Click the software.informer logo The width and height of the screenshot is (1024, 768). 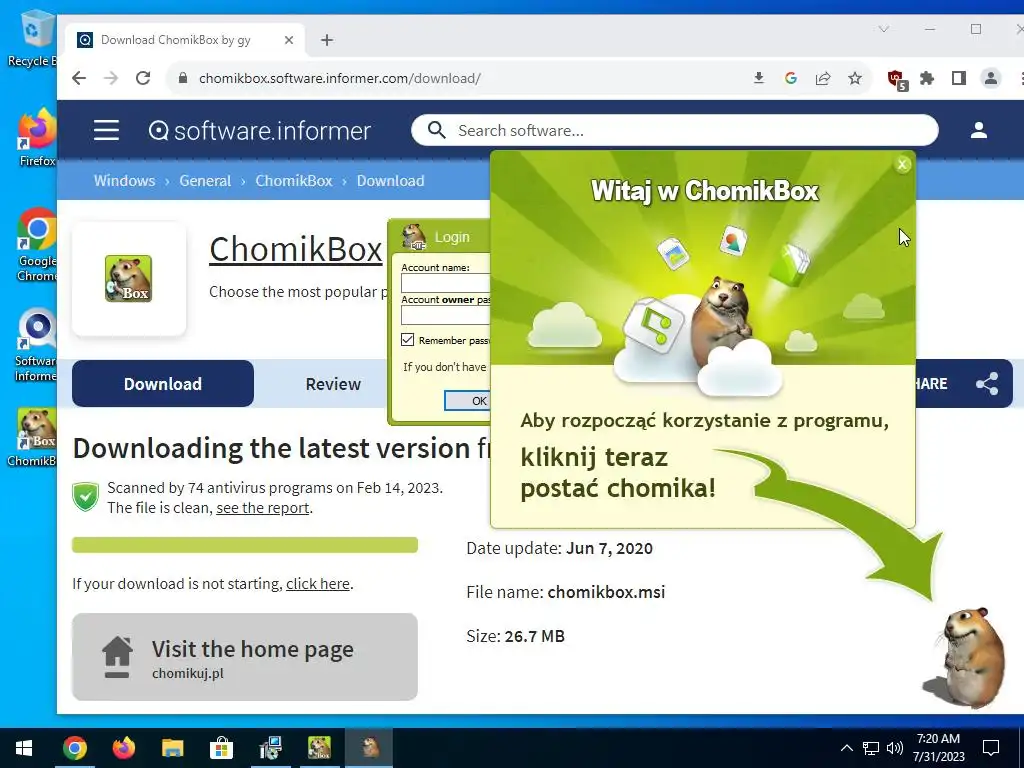259,131
